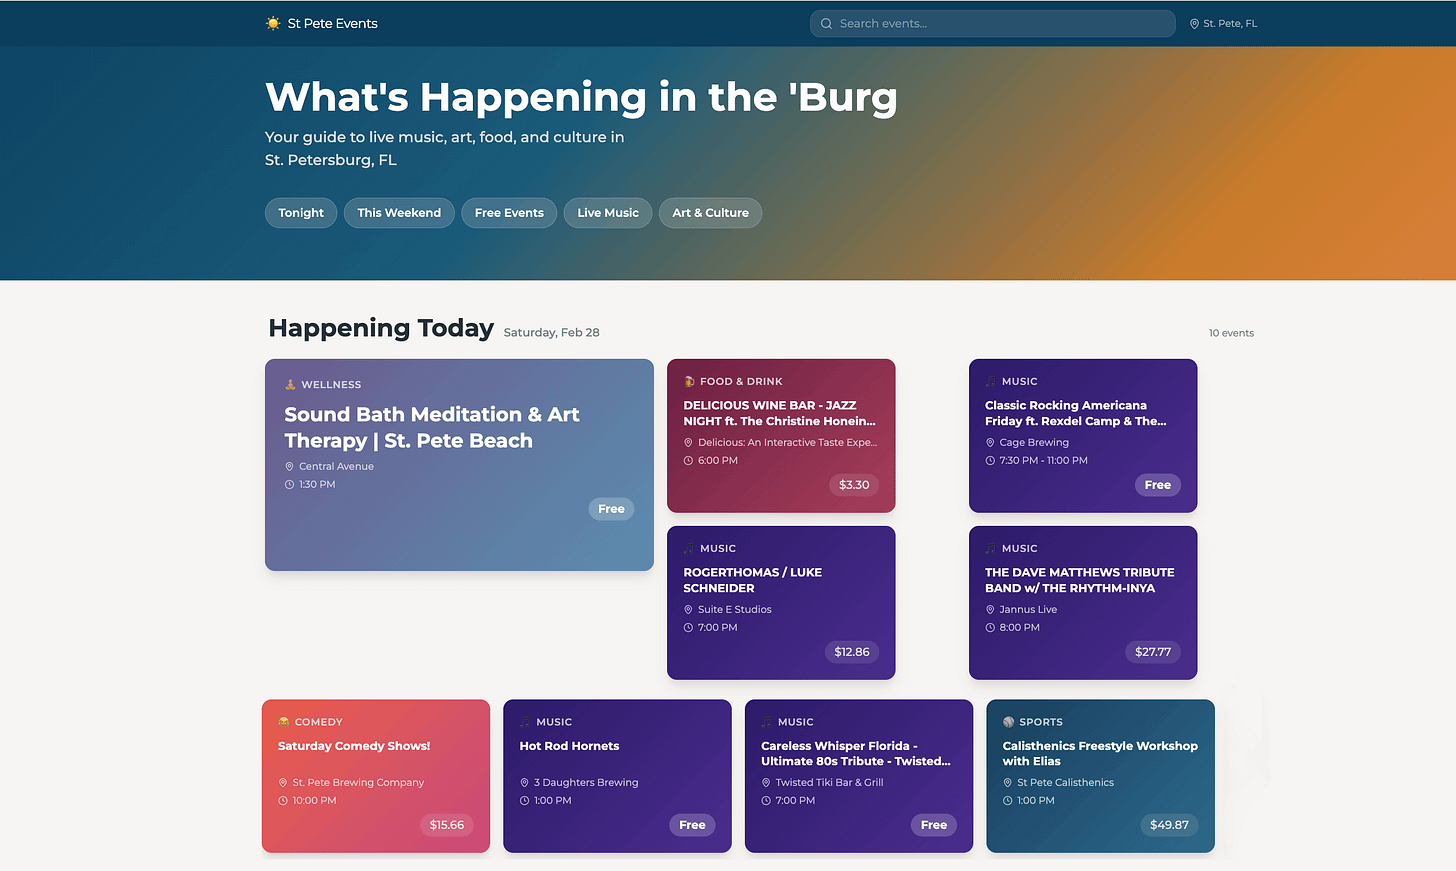Open Calisthenics Freestyle Workshop with Elias event
The width and height of the screenshot is (1456, 871).
[1100, 776]
